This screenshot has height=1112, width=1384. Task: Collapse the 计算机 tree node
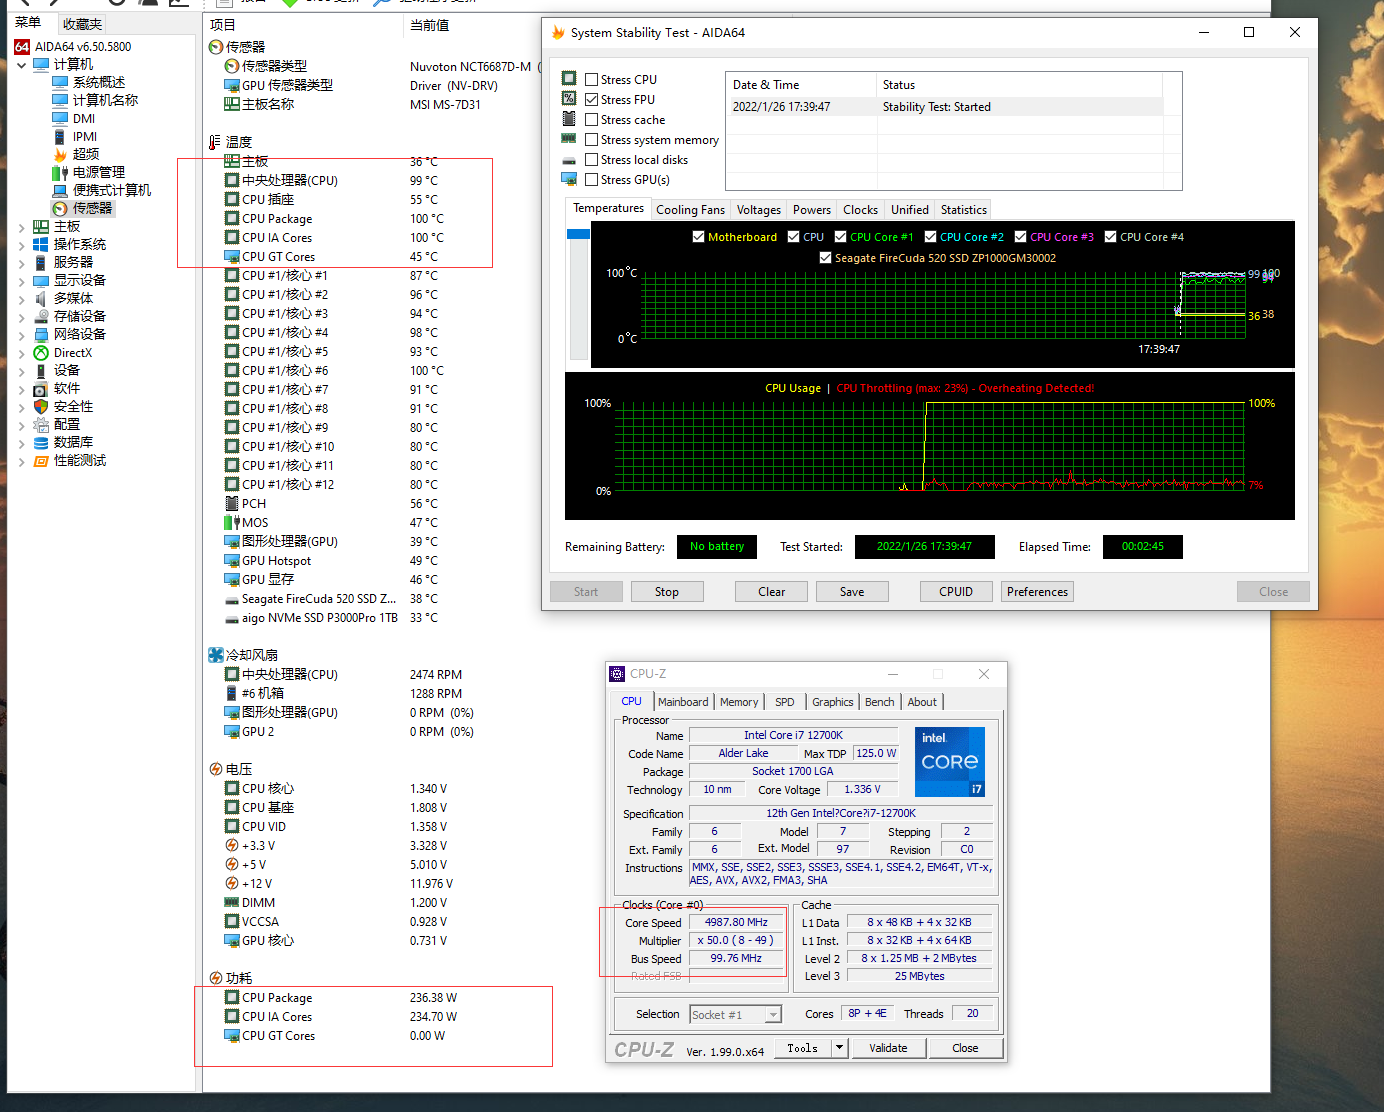22,65
